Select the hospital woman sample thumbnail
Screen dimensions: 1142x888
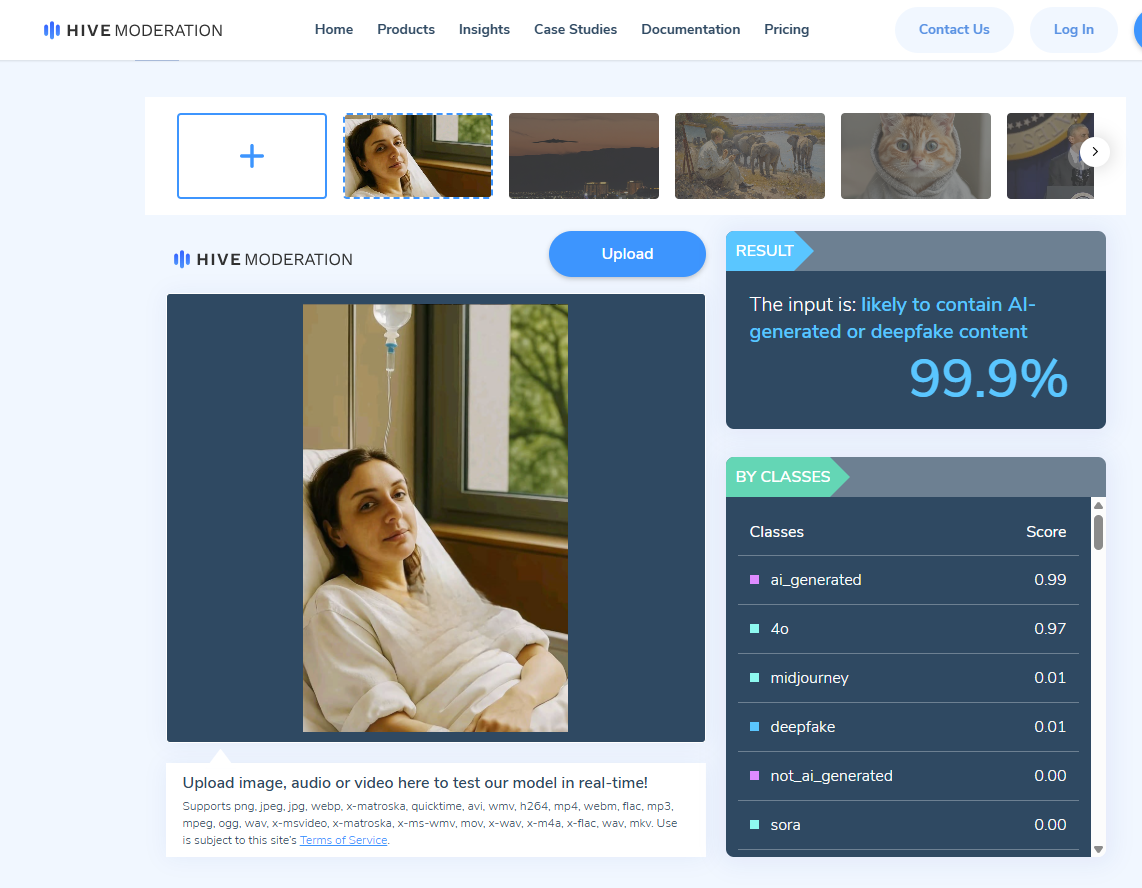pyautogui.click(x=418, y=156)
